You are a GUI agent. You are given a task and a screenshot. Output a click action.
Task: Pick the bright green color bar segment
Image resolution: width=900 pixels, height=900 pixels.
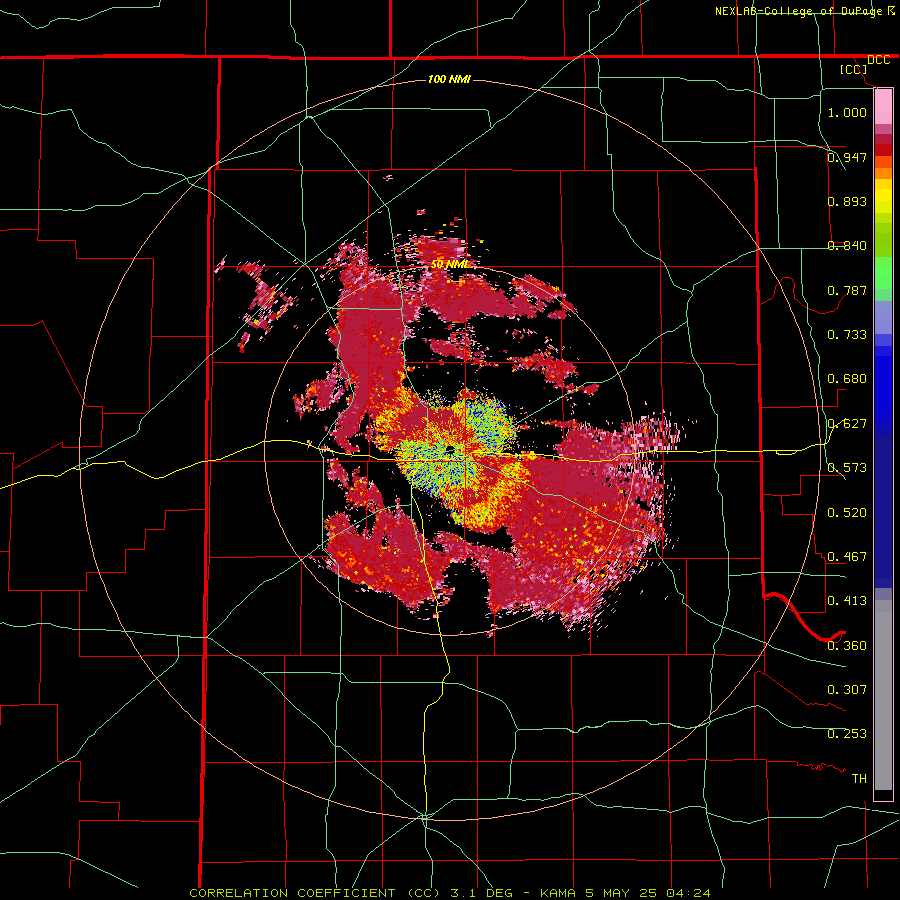[x=883, y=273]
